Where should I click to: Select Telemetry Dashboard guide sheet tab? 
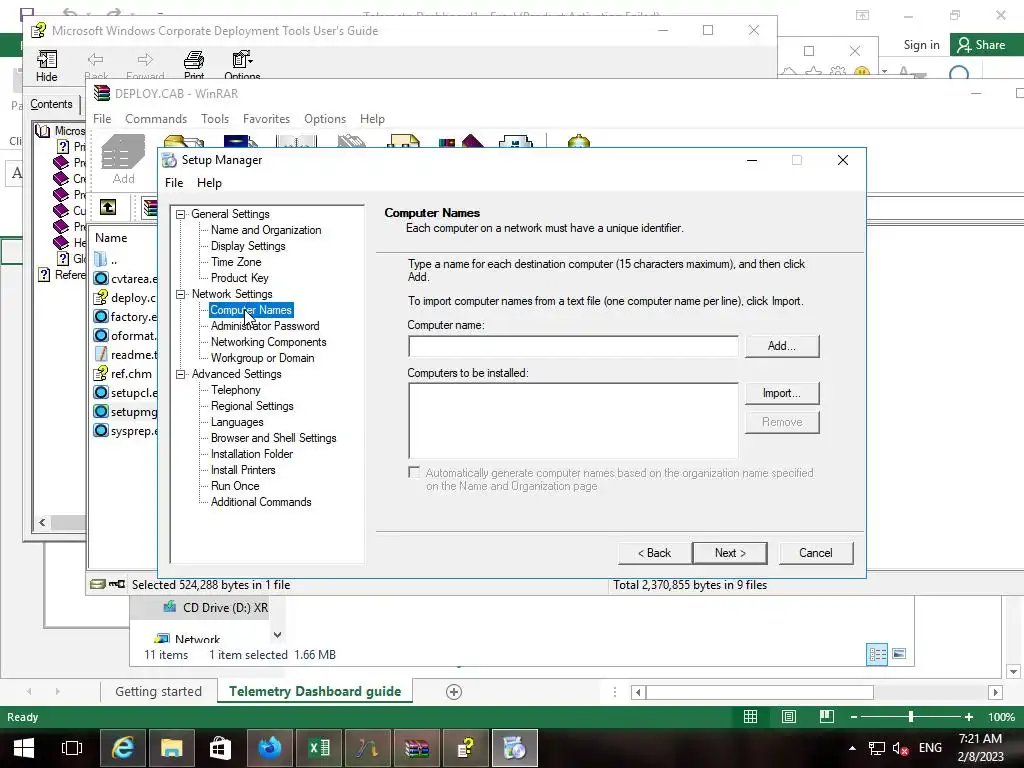coord(315,692)
